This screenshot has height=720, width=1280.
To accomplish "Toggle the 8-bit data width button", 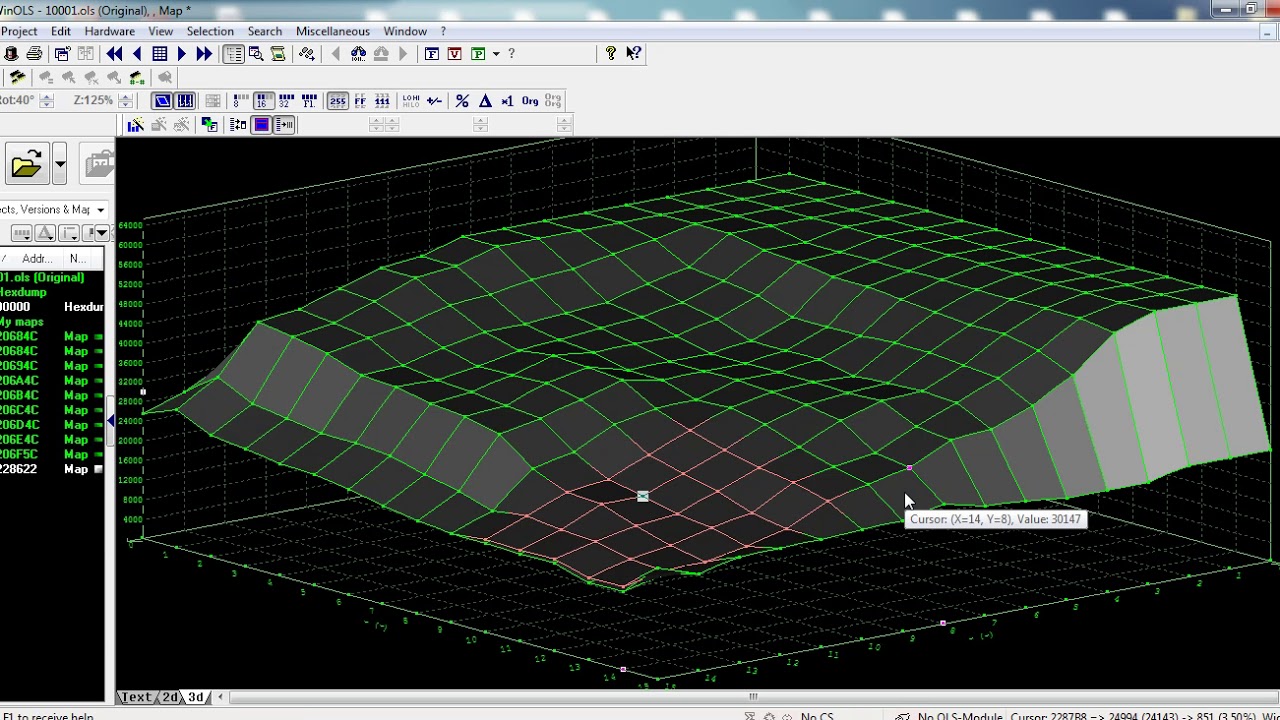I will 239,101.
